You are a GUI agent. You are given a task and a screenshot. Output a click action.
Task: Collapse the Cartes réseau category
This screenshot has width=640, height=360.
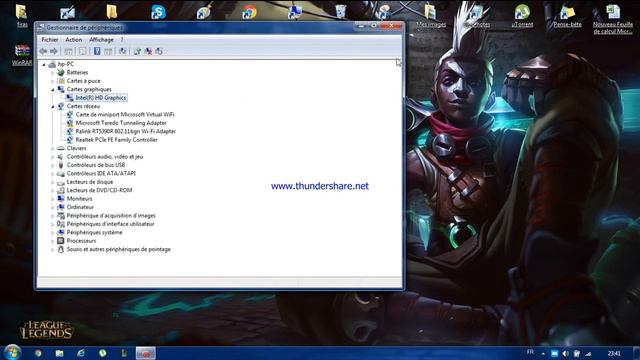tap(53, 106)
